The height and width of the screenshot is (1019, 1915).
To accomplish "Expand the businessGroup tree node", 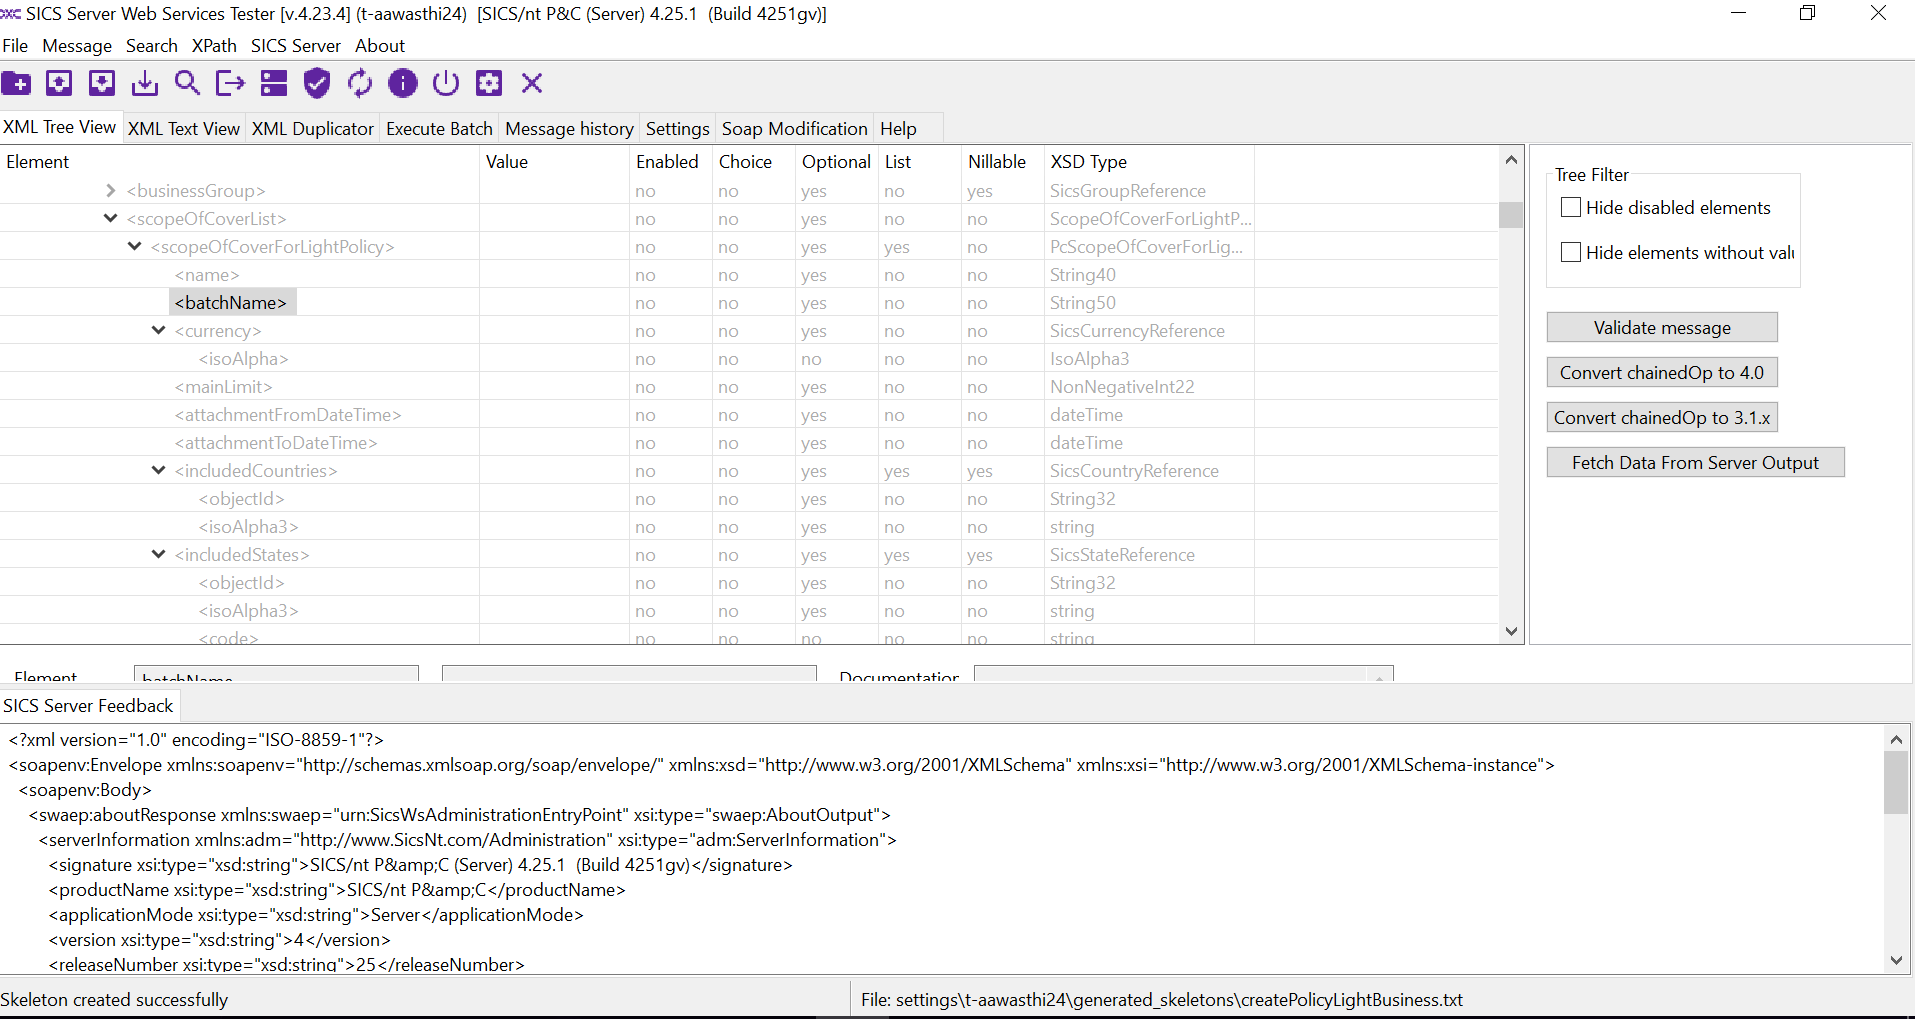I will [x=111, y=191].
